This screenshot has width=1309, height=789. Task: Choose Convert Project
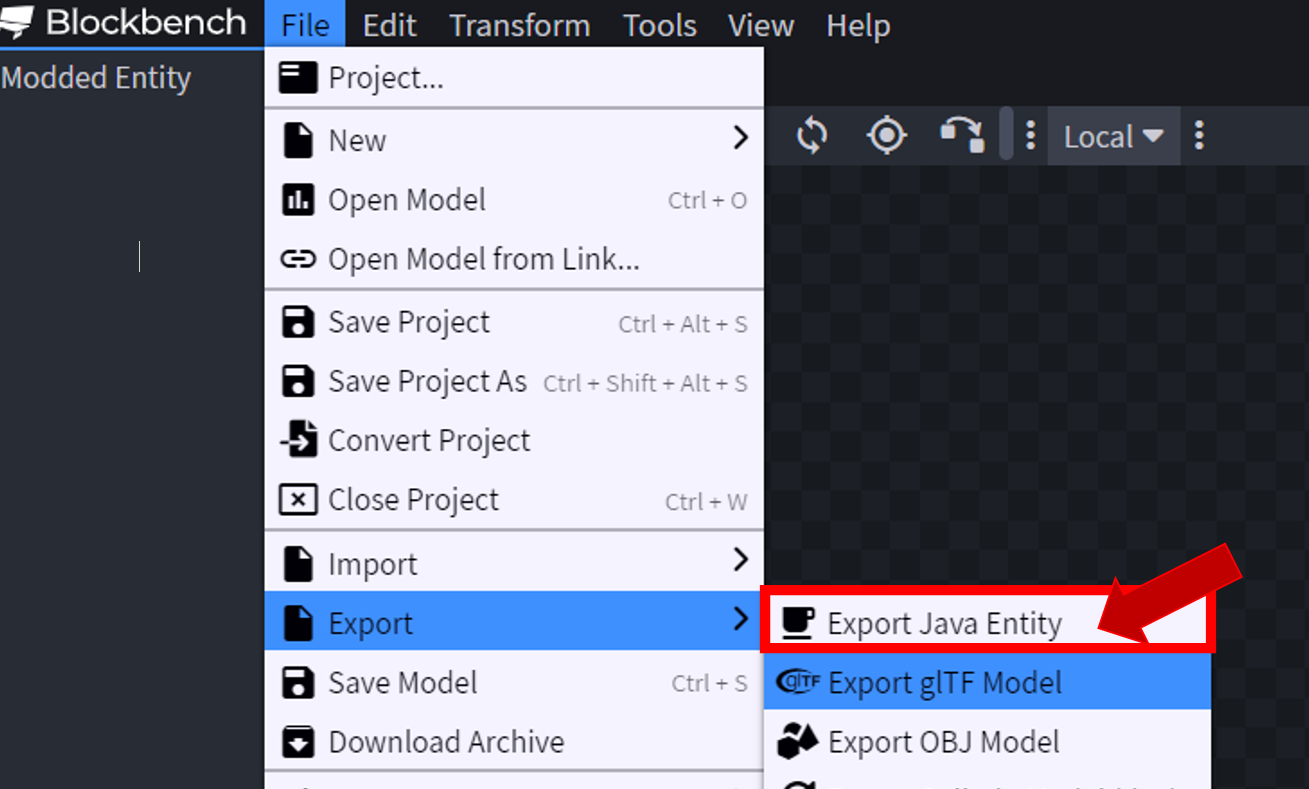tap(514, 440)
